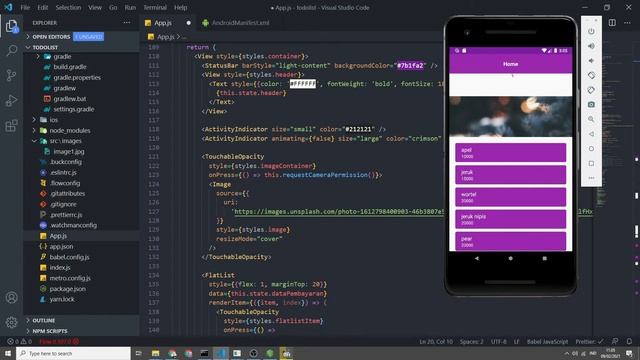Tap the phone's back navigation button
Screen dimensions: 640x360
click(x=476, y=258)
